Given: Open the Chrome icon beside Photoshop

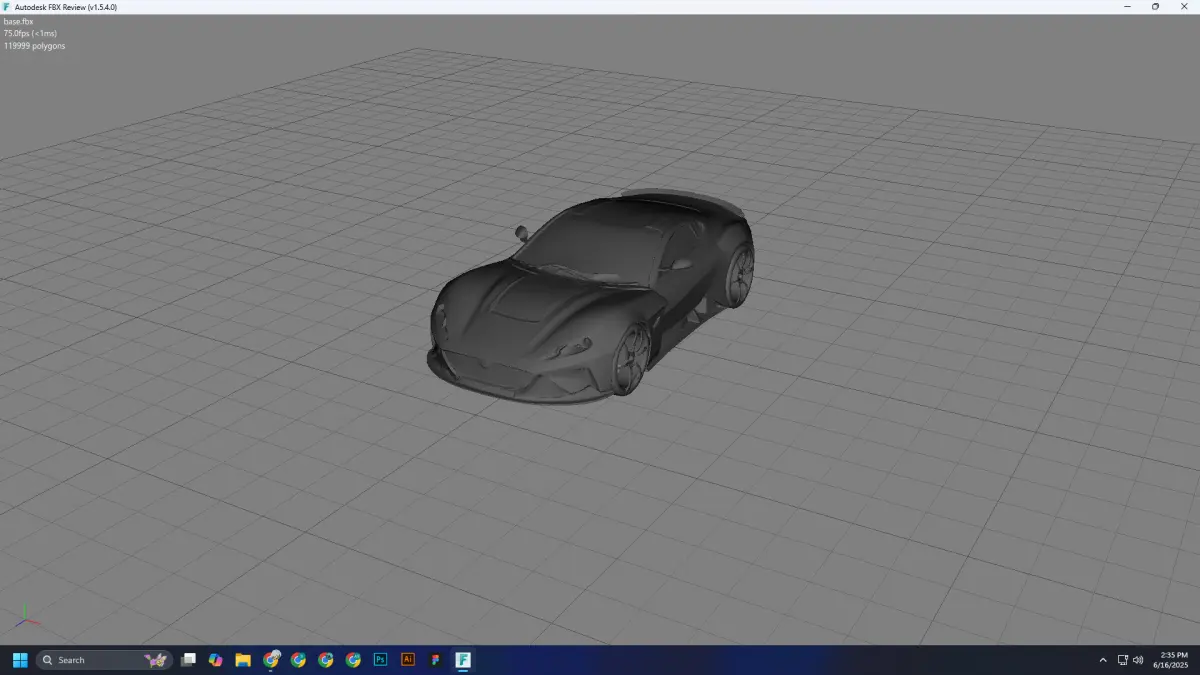Looking at the screenshot, I should click(353, 660).
